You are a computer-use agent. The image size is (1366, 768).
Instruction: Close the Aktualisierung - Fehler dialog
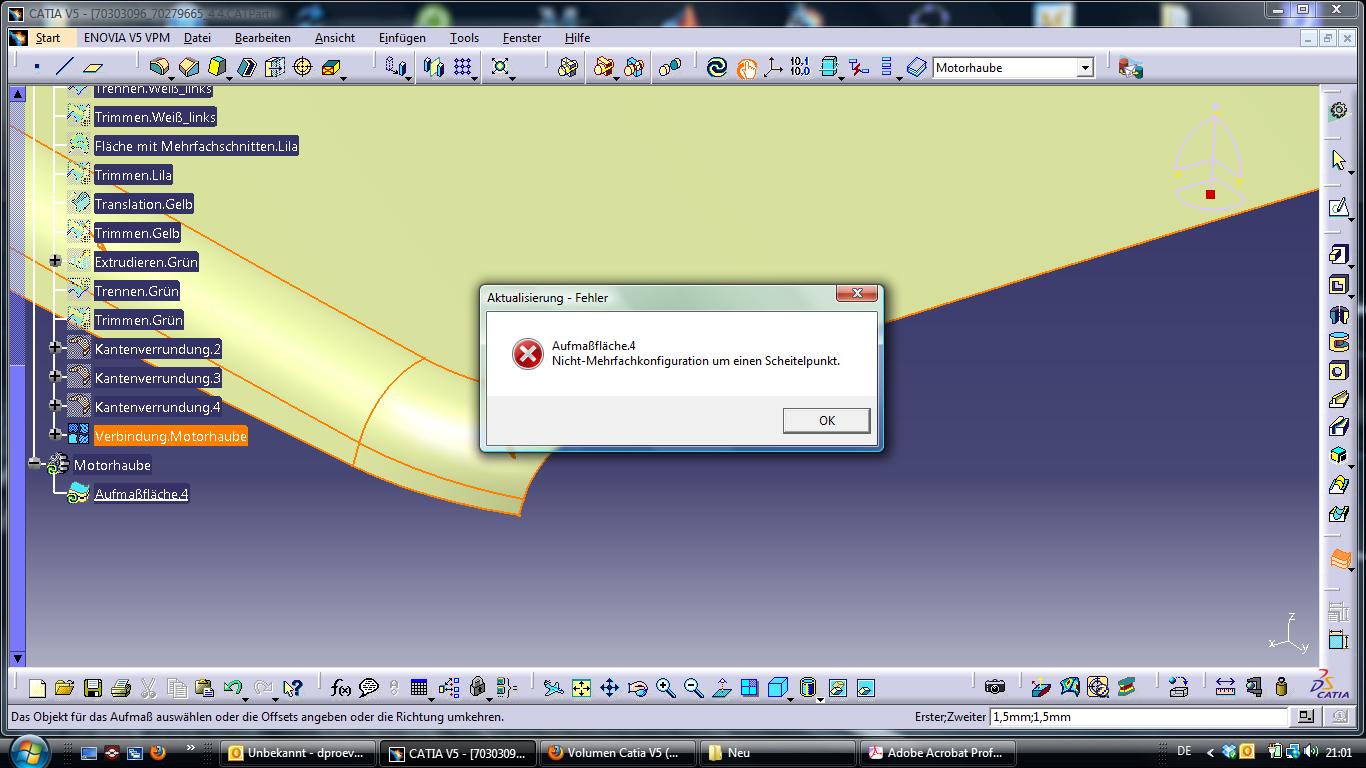(x=857, y=293)
